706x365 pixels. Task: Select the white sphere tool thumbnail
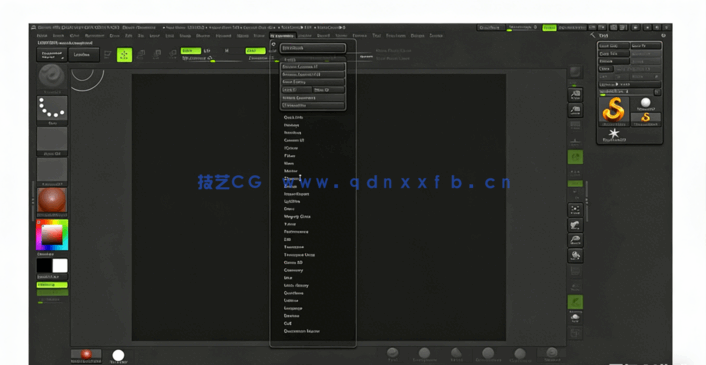[x=646, y=104]
